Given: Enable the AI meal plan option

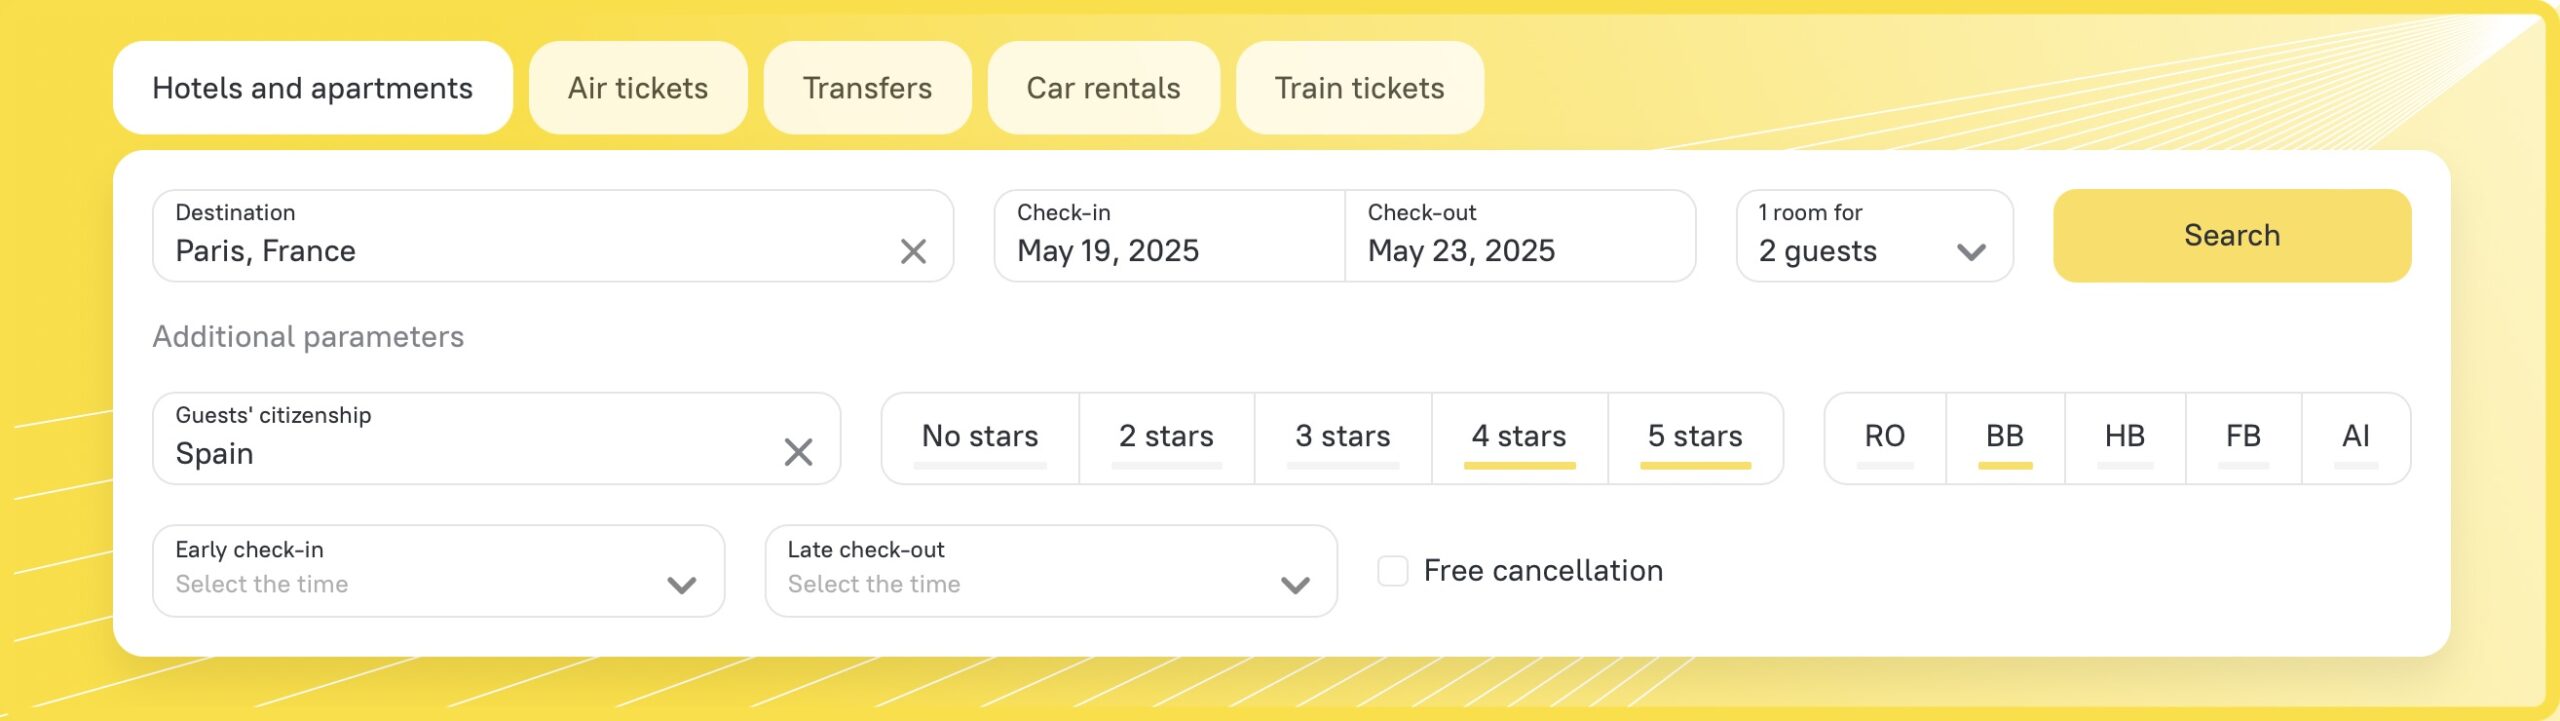Looking at the screenshot, I should click(2355, 437).
